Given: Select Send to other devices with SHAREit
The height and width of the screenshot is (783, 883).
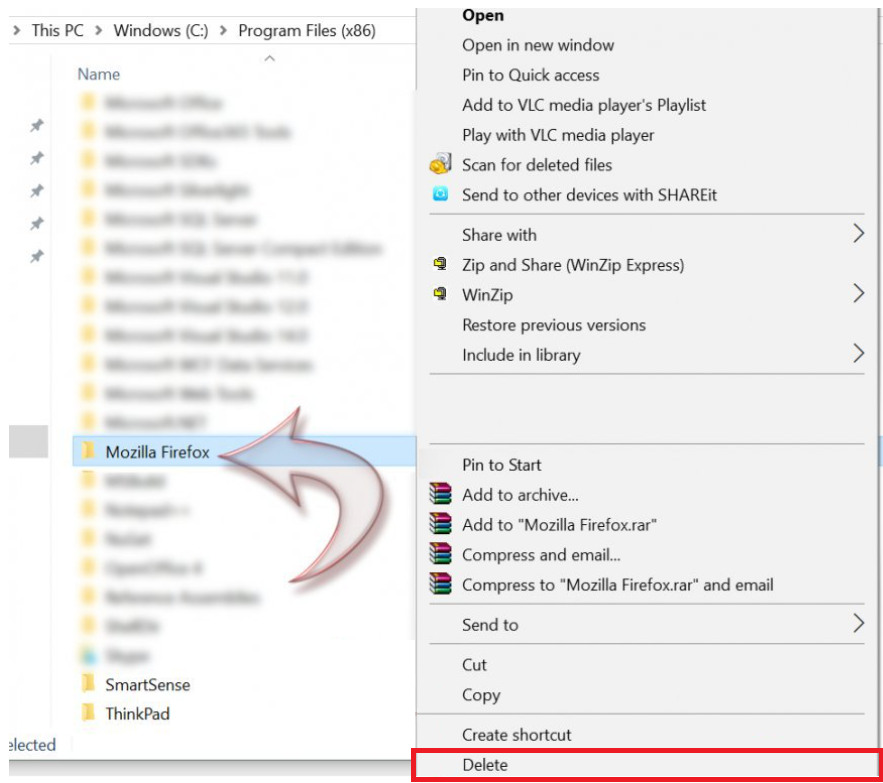Looking at the screenshot, I should click(x=589, y=194).
